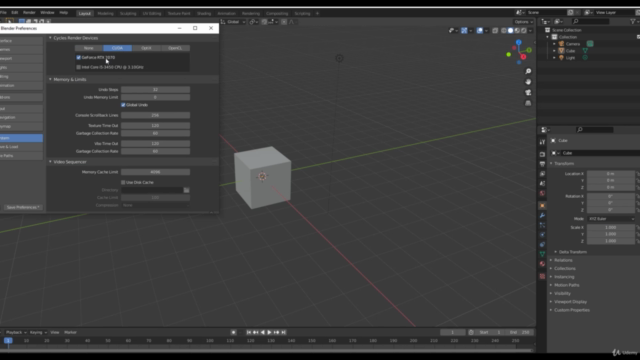Open the Keymap preferences section

(21, 127)
